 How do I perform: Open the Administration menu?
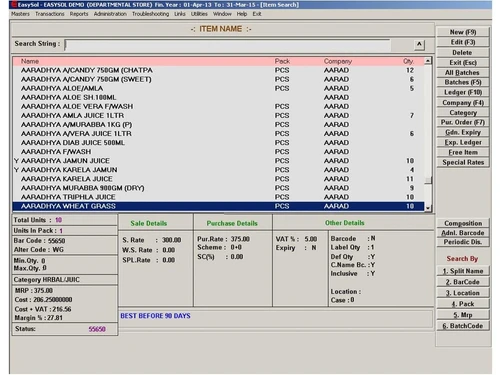[x=110, y=14]
